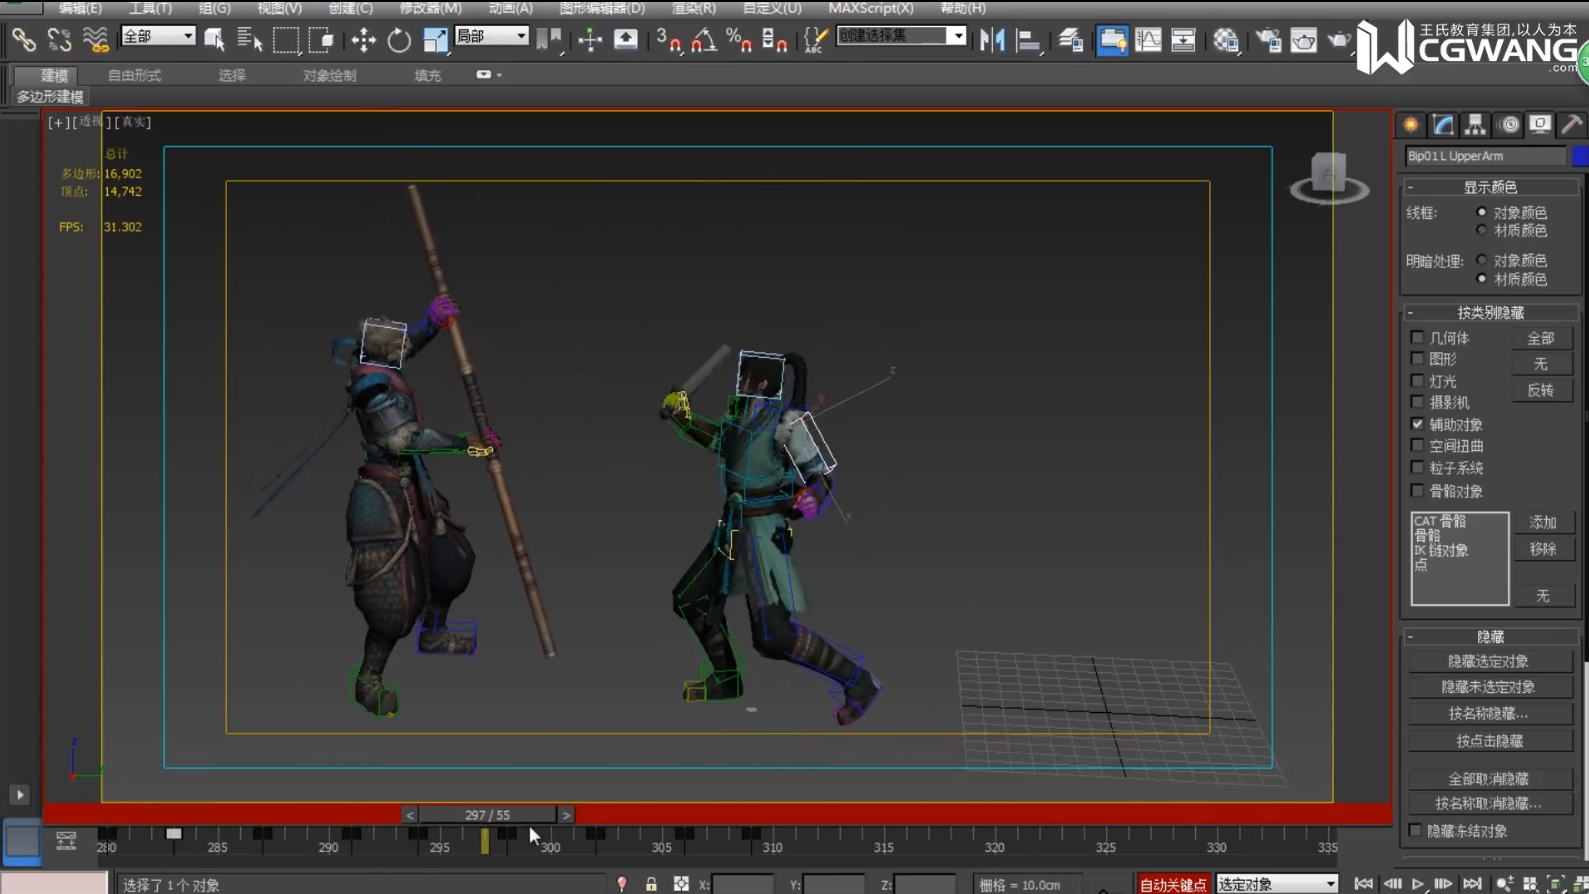Toggle the Percent Snap icon
1589x894 pixels.
click(739, 40)
